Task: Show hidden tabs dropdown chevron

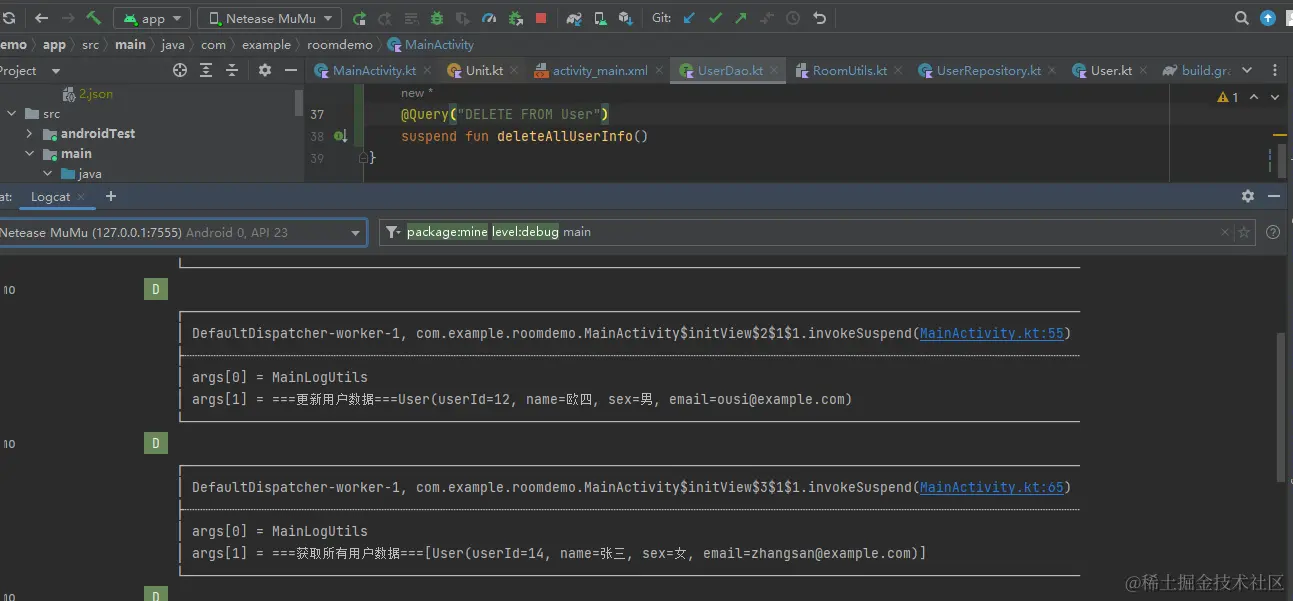Action: click(x=1247, y=70)
